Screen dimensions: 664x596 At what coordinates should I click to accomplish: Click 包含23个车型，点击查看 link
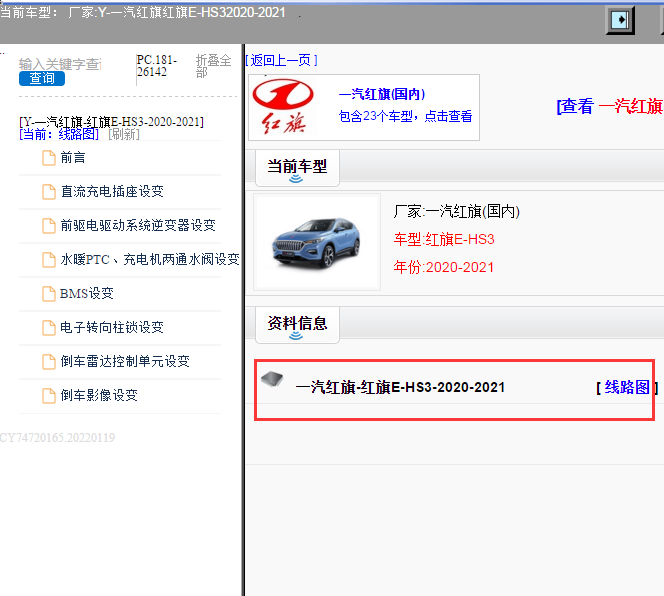(x=405, y=116)
